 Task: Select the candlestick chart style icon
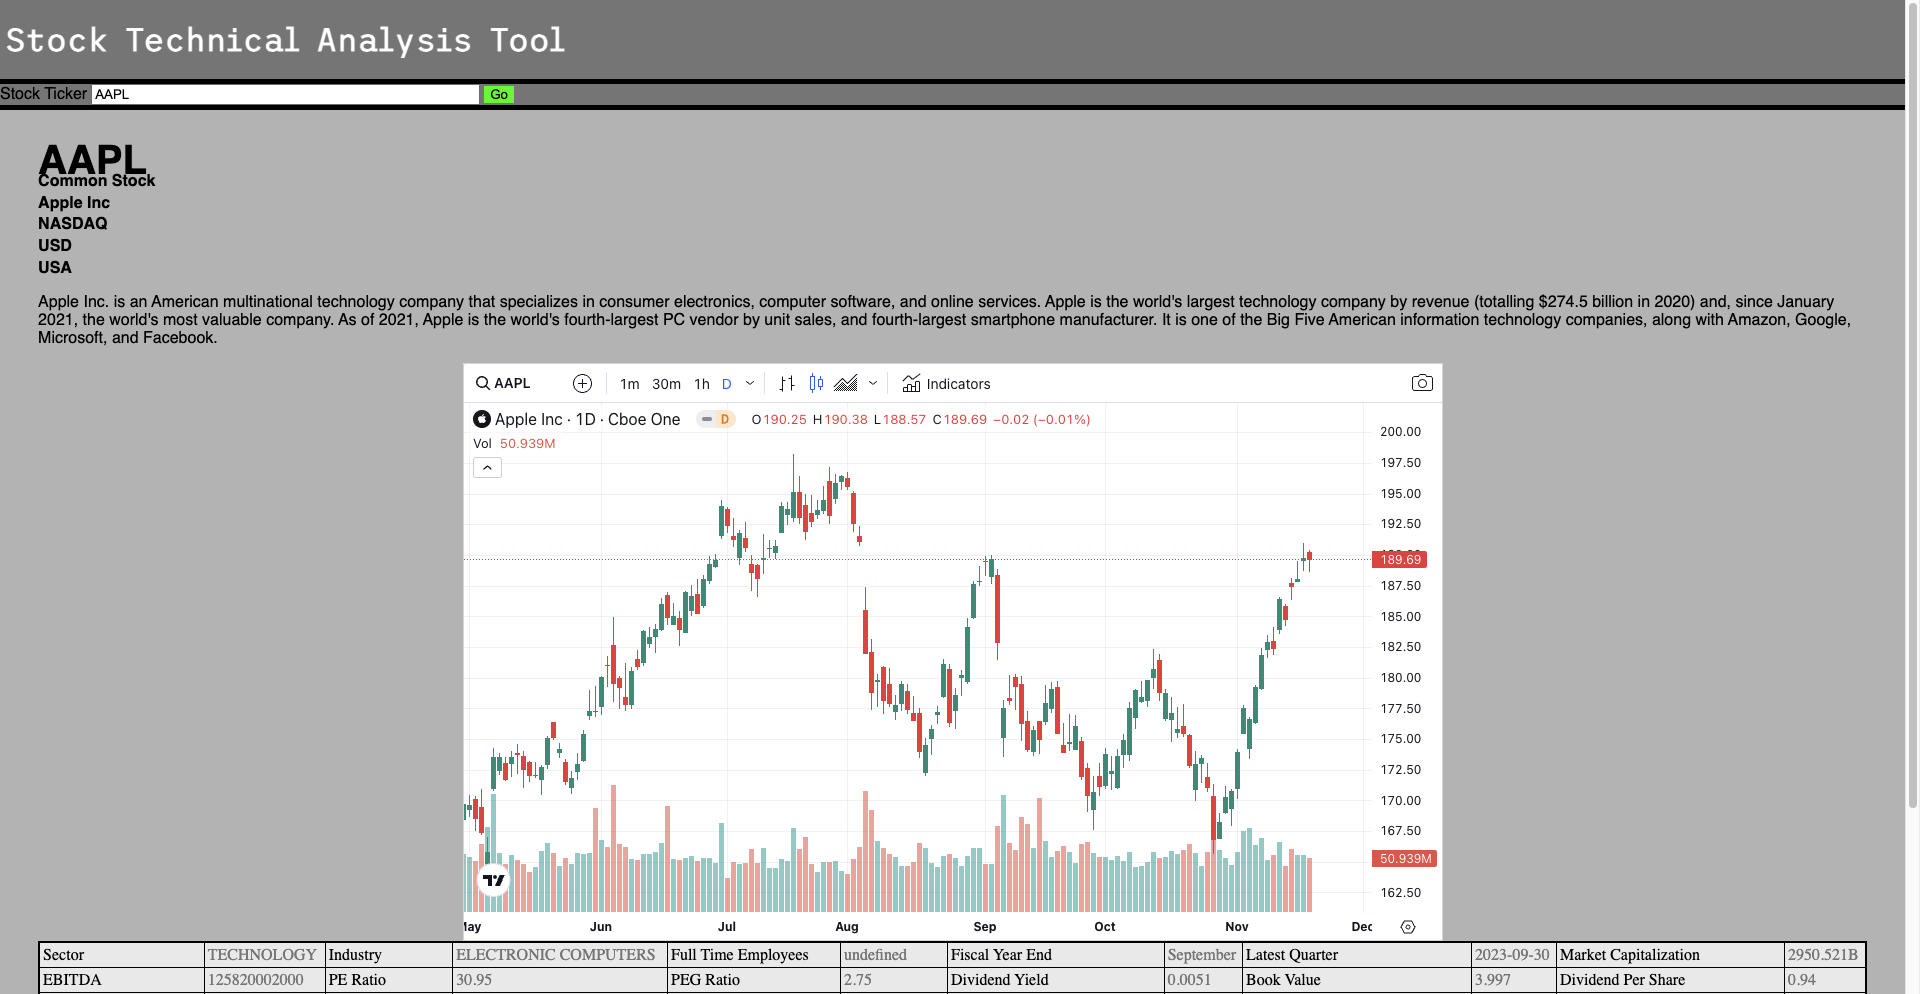[x=816, y=383]
